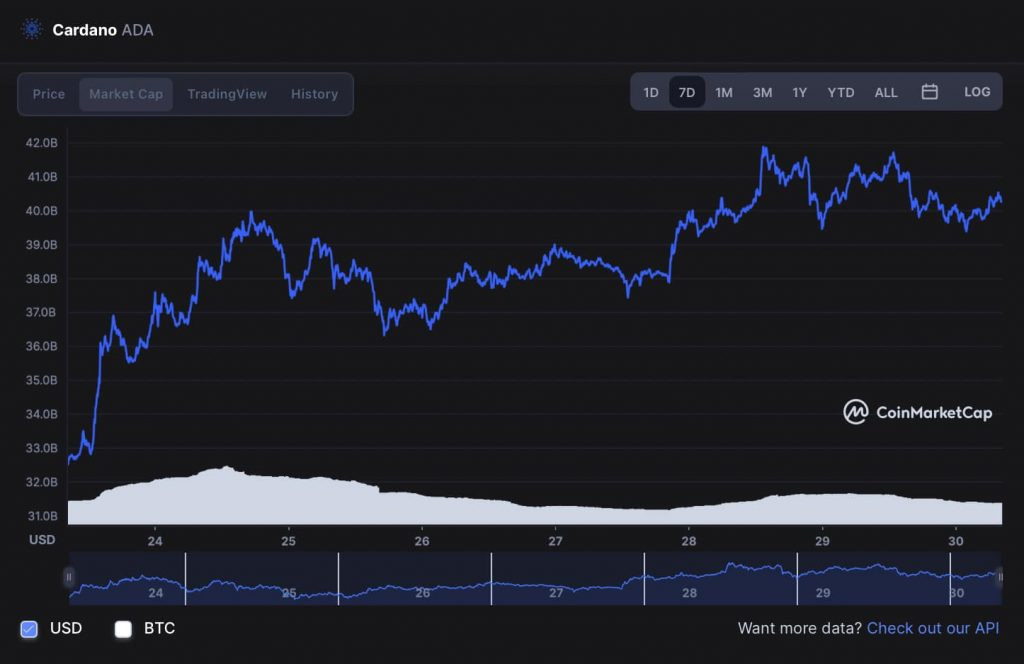Set chart range to 1D
This screenshot has height=664, width=1024.
pyautogui.click(x=651, y=93)
